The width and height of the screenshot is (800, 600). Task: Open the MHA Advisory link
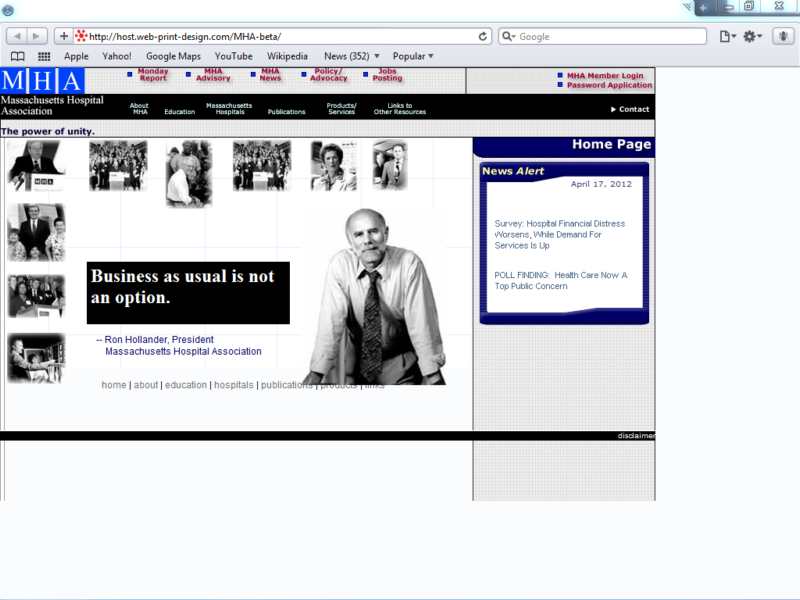click(213, 74)
